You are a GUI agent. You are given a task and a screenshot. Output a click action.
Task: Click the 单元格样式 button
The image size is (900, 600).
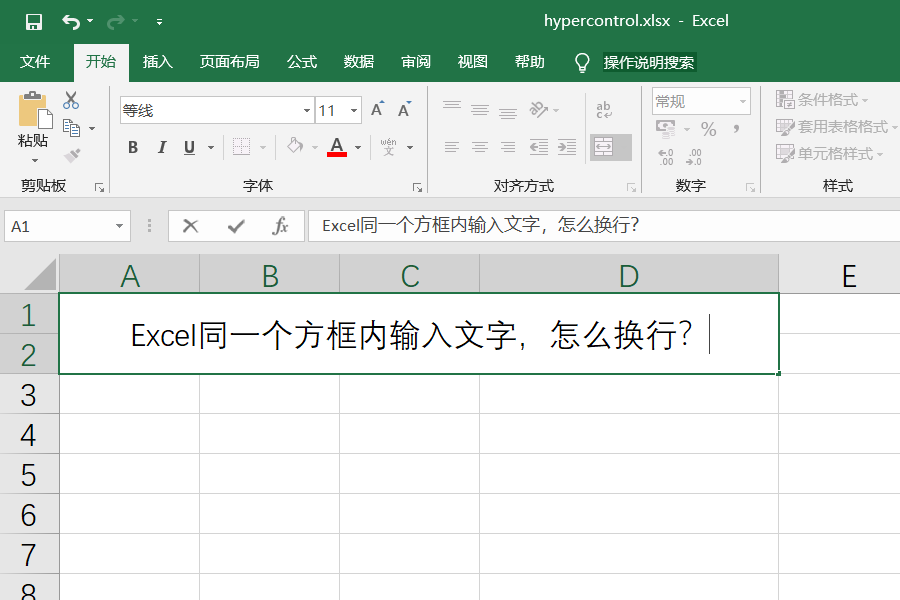point(829,153)
